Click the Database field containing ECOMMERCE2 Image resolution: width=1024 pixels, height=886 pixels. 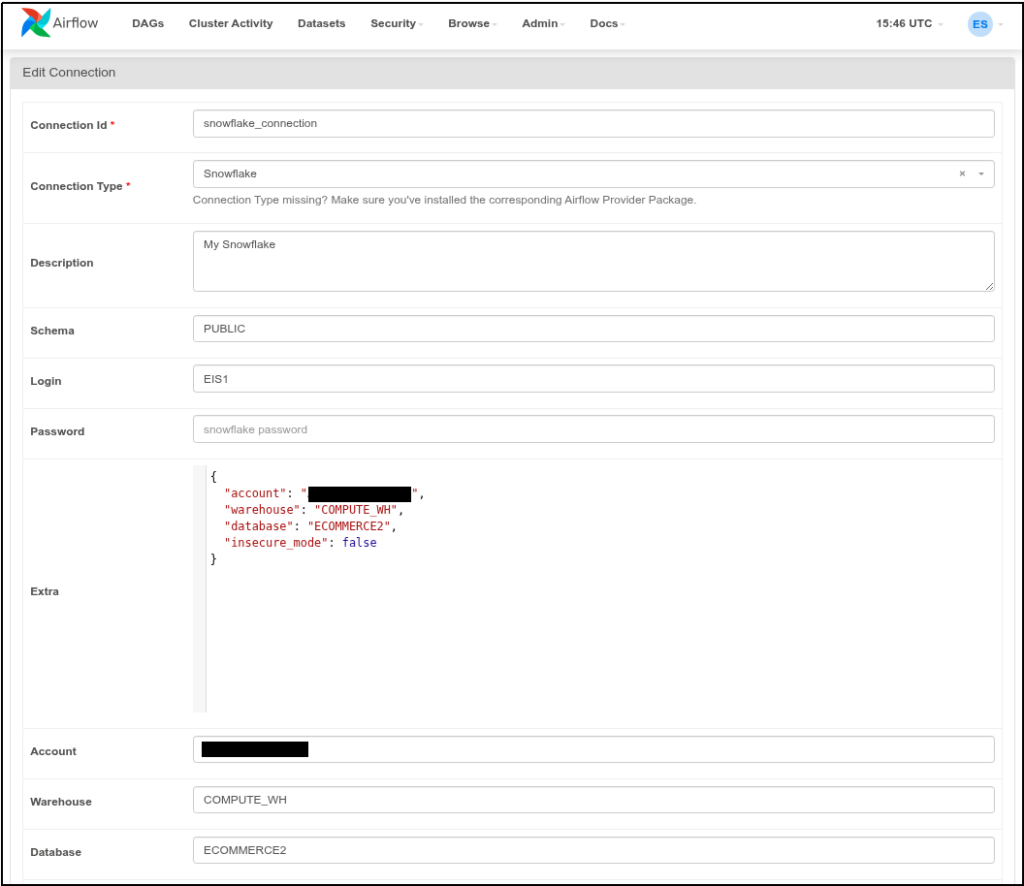(x=594, y=850)
